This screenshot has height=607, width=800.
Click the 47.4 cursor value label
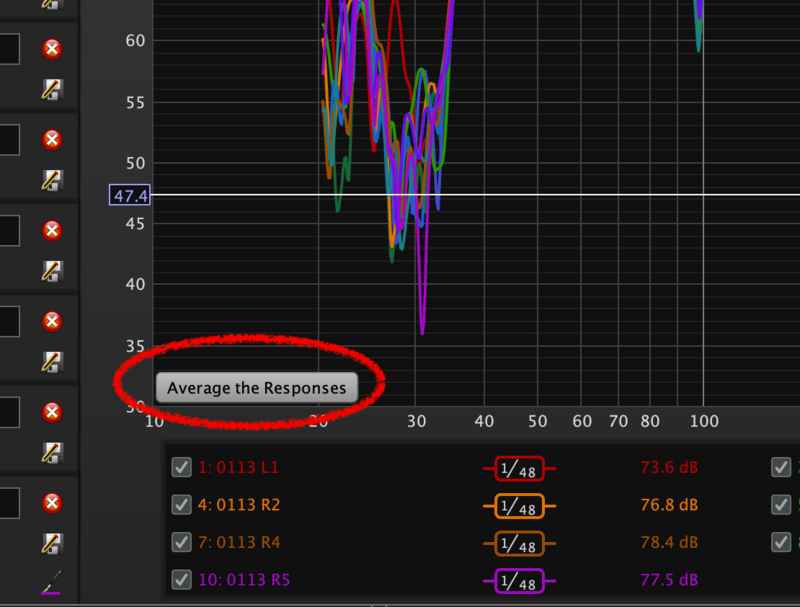click(130, 195)
